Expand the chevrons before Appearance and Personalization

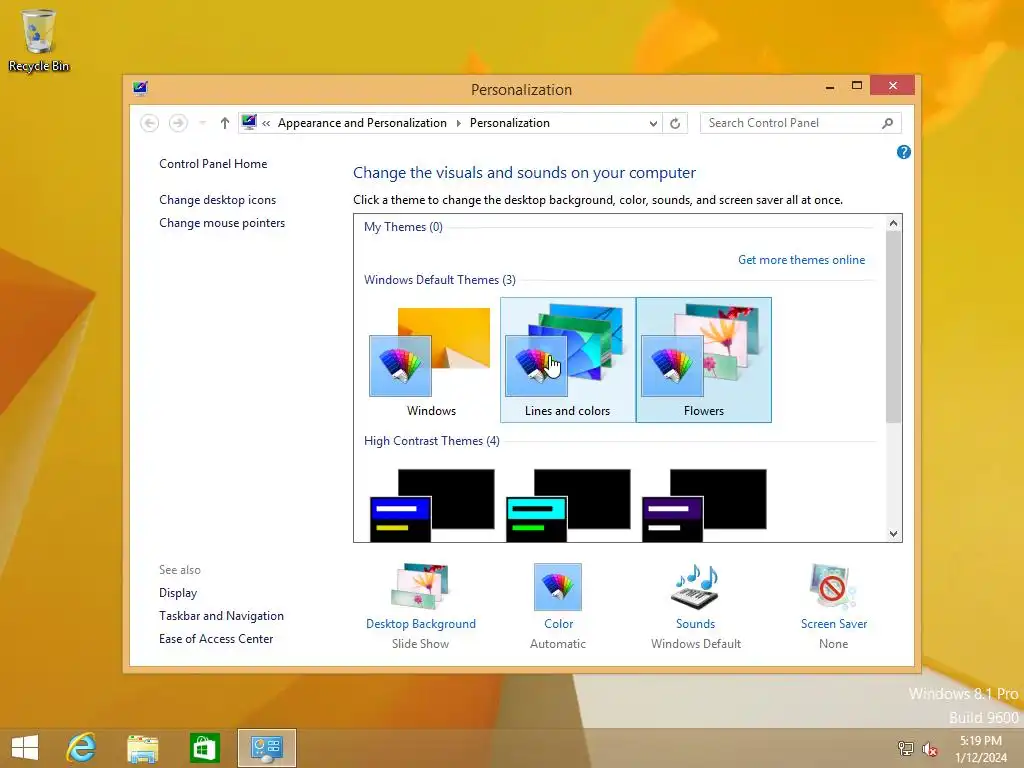266,123
